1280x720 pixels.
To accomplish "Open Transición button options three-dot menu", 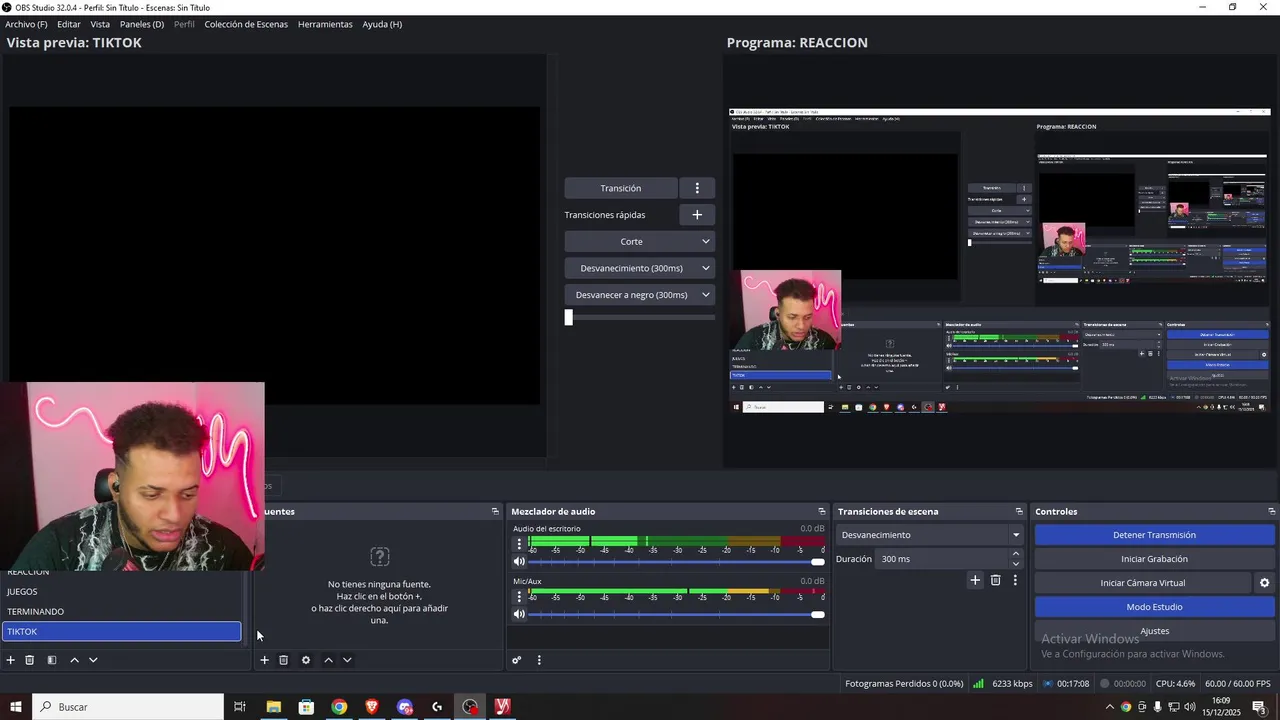I will point(697,188).
